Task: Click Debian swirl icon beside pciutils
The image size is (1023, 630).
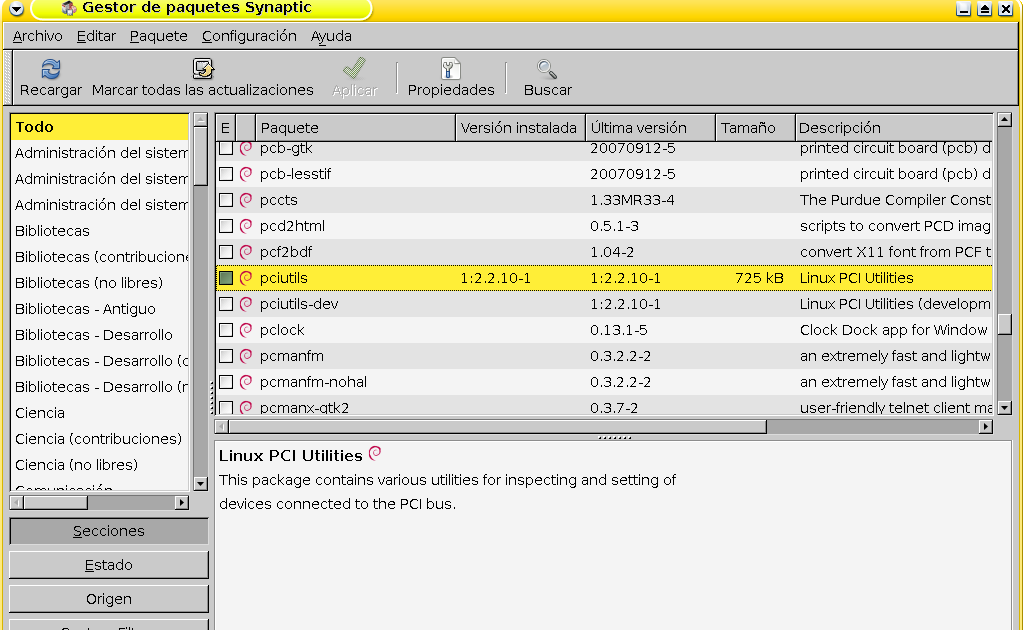Action: pos(246,278)
